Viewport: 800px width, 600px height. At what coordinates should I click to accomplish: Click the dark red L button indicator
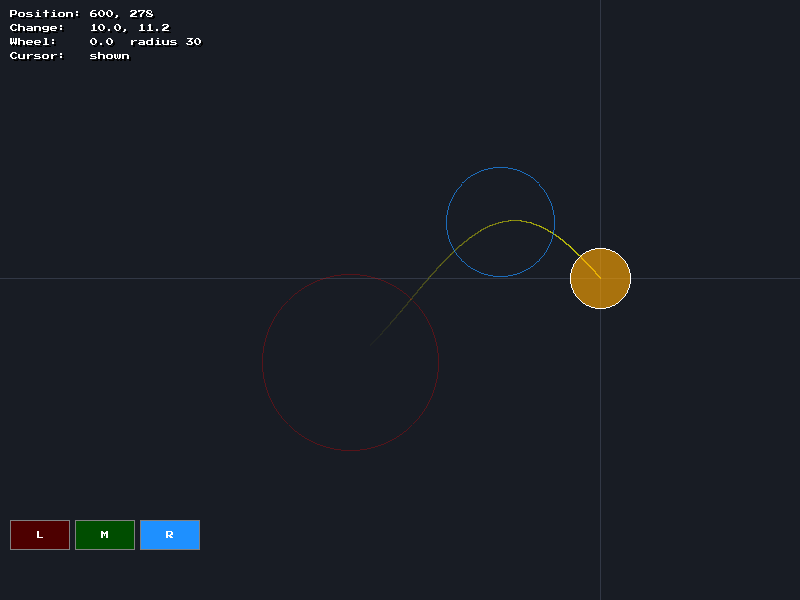[x=40, y=535]
